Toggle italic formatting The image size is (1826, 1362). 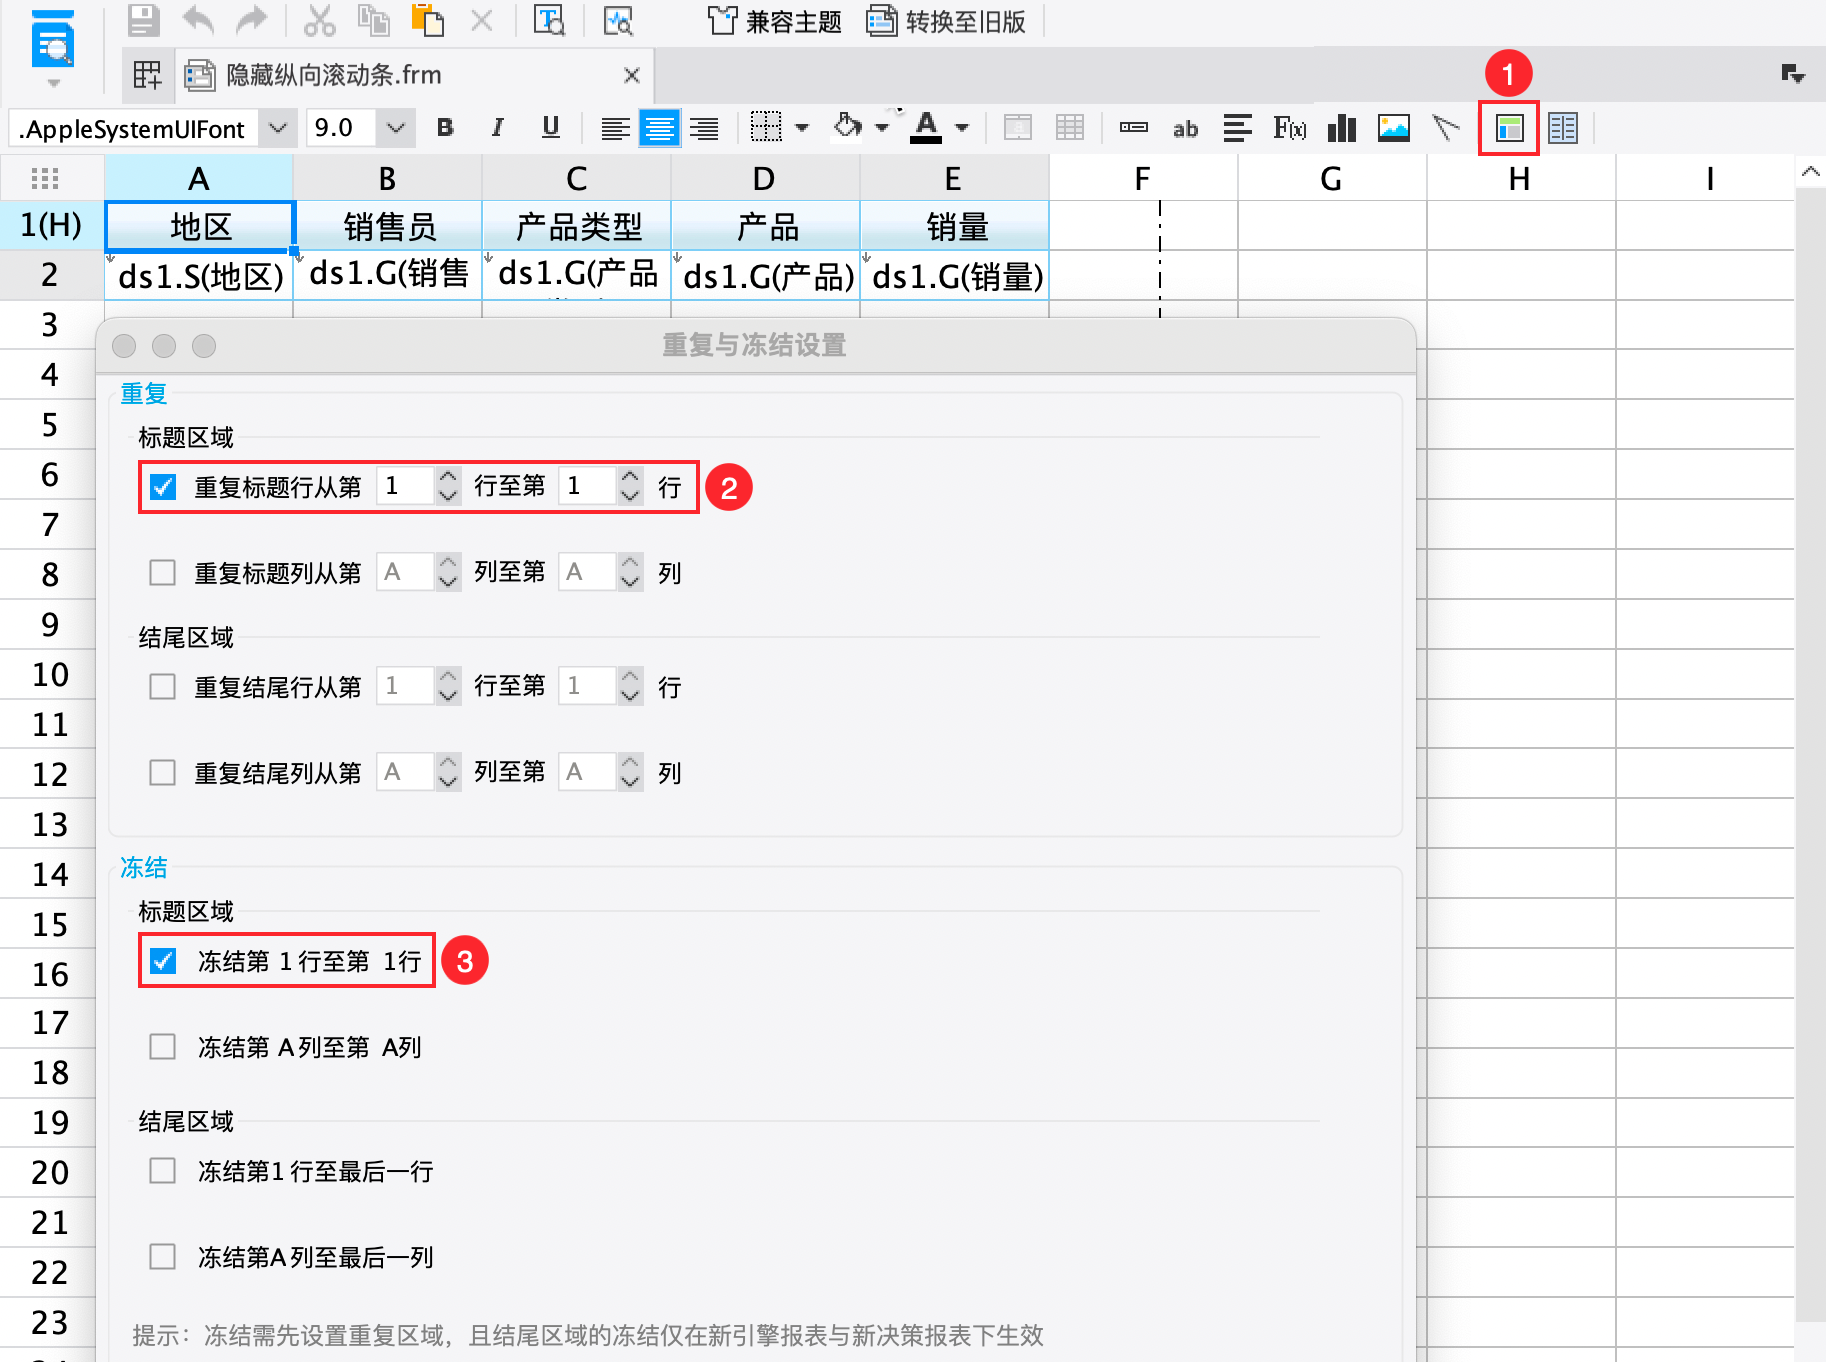coord(497,127)
